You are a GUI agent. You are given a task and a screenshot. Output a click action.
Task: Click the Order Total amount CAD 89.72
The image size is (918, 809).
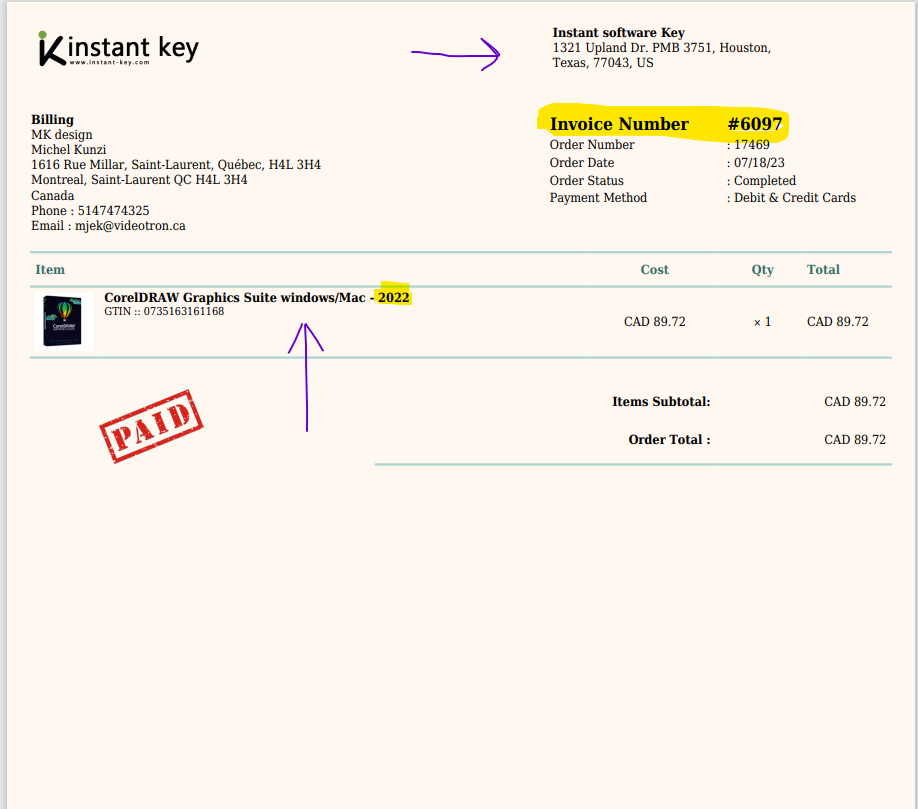[x=854, y=440]
